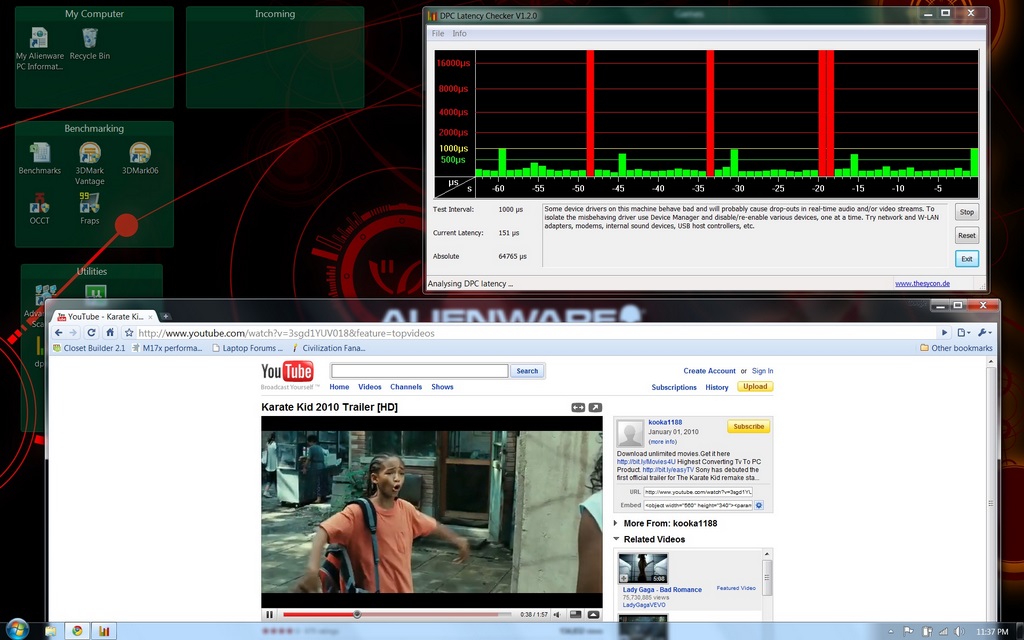
Task: Bookmark this page with the star icon
Action: tap(129, 333)
